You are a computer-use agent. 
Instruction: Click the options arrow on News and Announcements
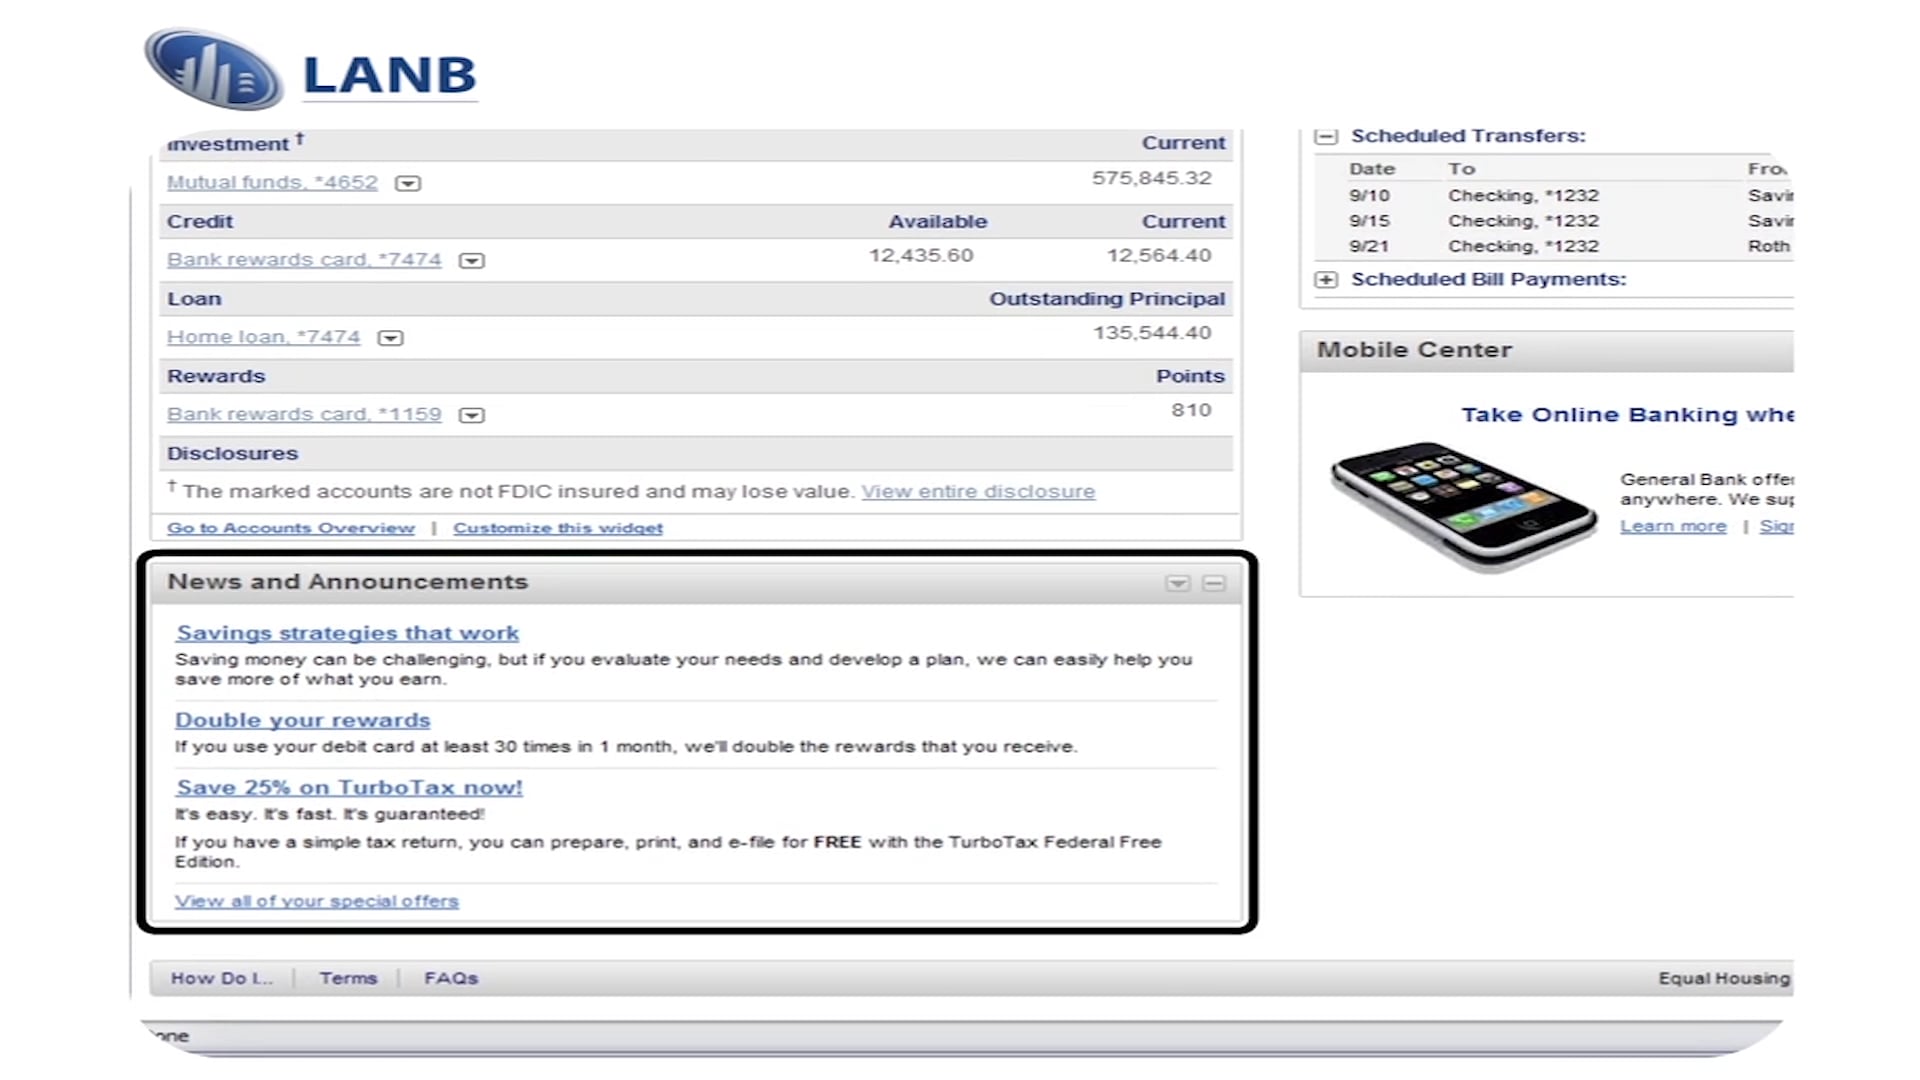[1177, 583]
